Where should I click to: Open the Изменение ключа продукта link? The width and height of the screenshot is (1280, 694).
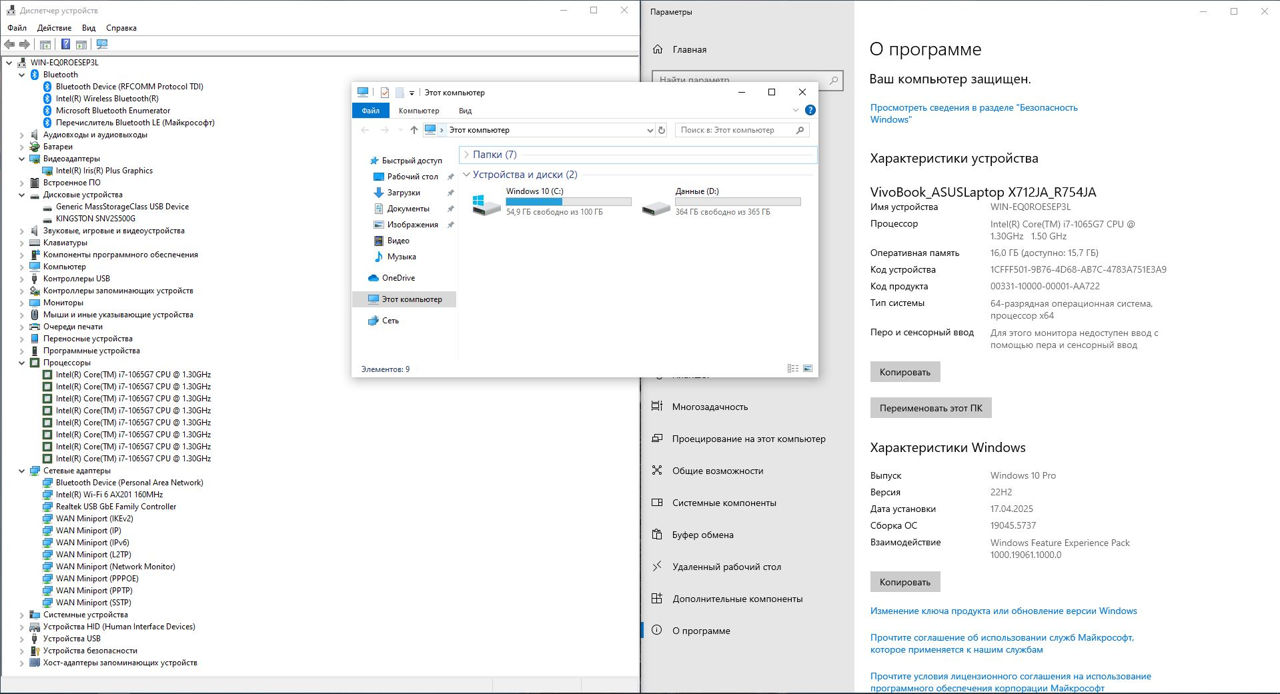(1003, 610)
